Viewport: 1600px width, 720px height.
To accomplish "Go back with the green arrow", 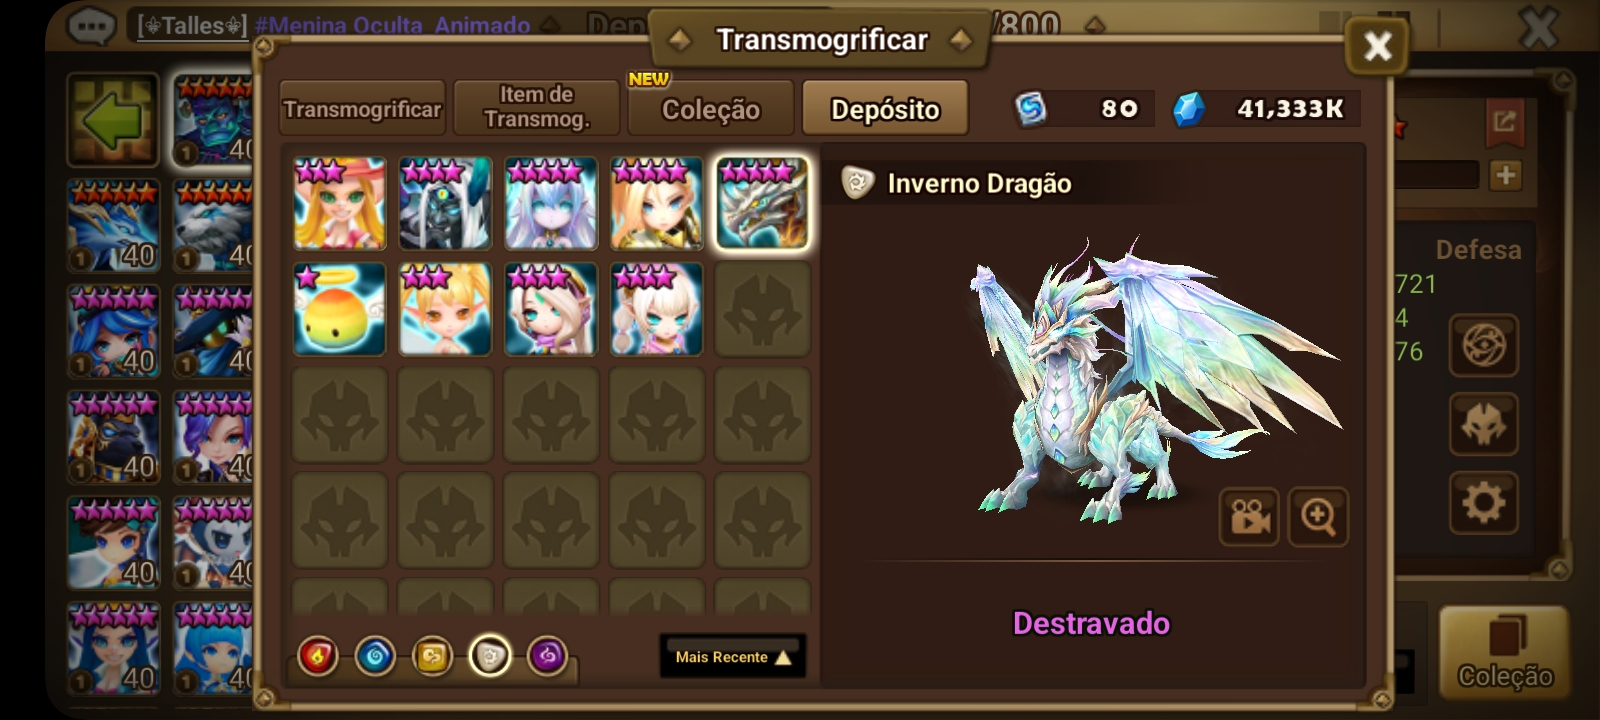I will coord(113,120).
